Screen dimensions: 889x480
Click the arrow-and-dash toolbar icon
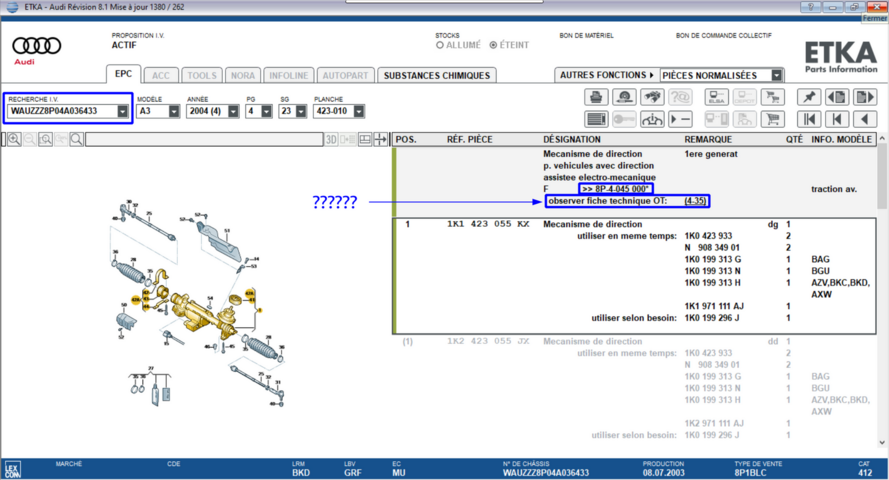point(680,119)
